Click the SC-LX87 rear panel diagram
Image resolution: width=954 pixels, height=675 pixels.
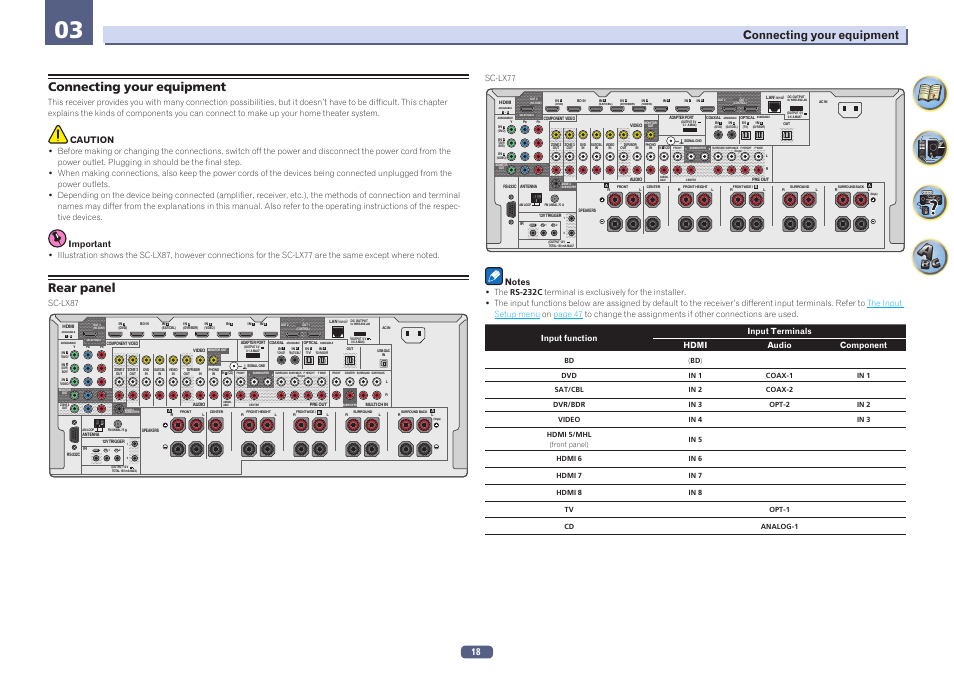click(x=258, y=396)
